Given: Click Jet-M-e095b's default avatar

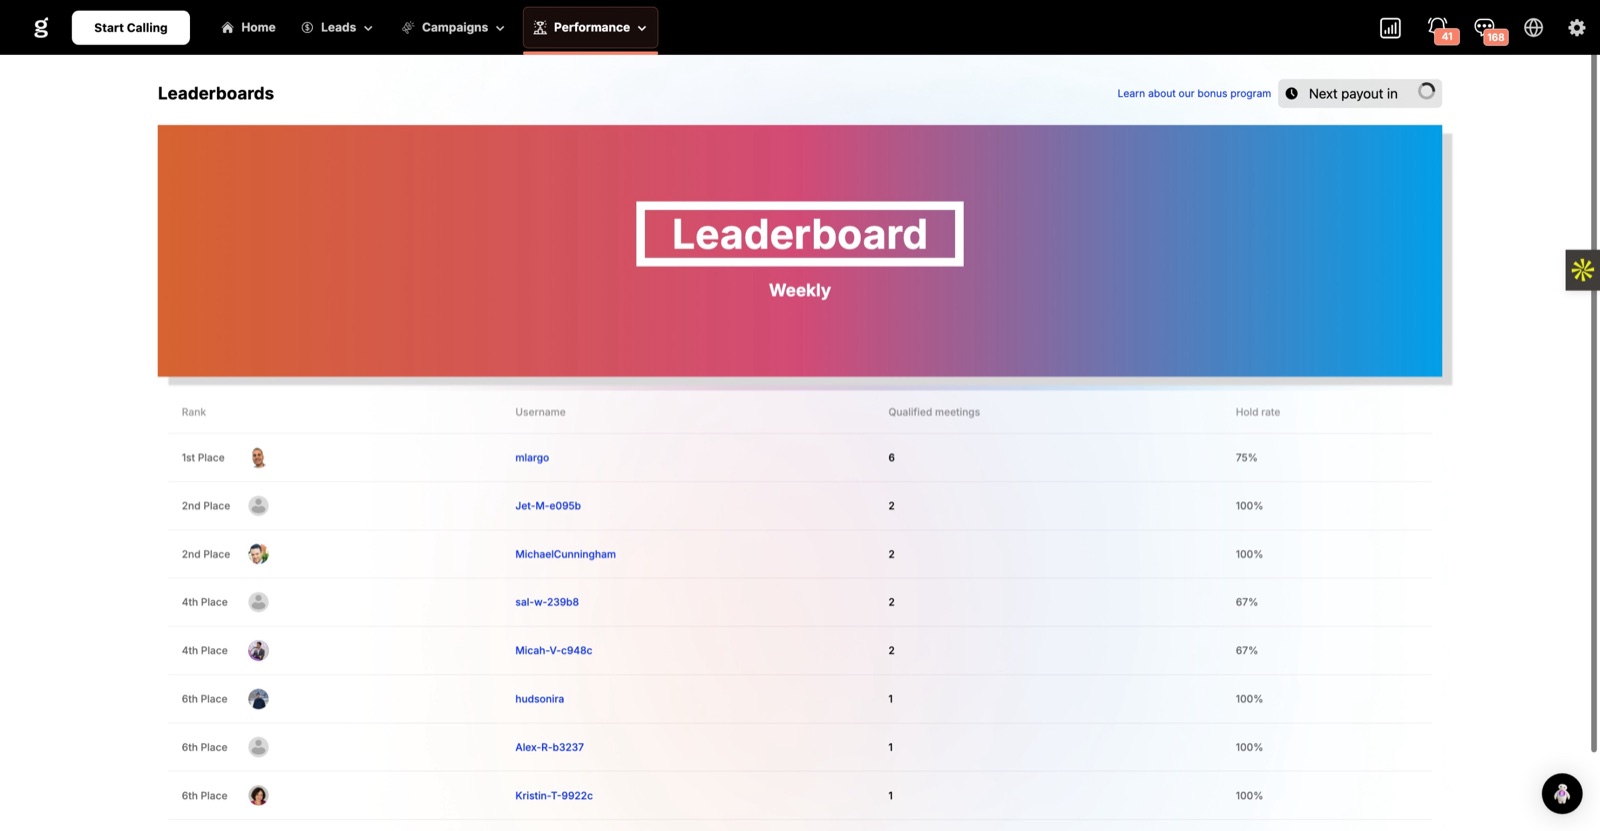Looking at the screenshot, I should [258, 506].
